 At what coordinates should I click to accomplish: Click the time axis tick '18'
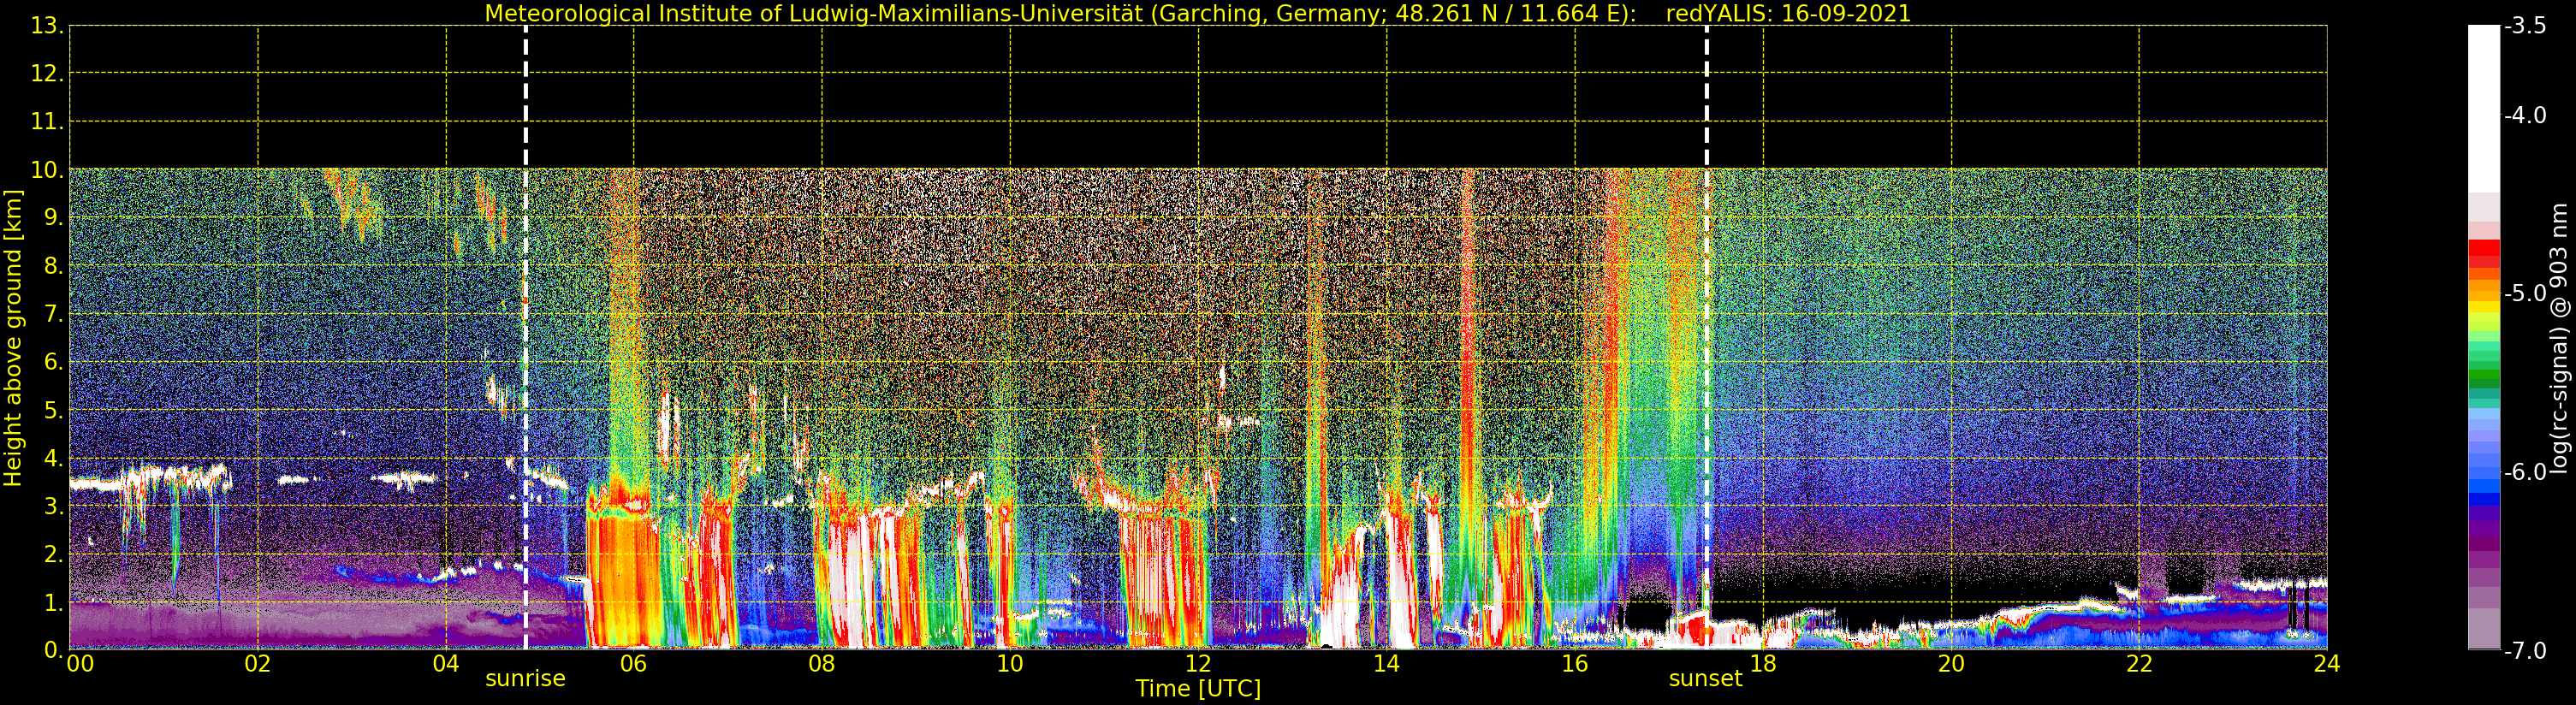[x=1763, y=664]
